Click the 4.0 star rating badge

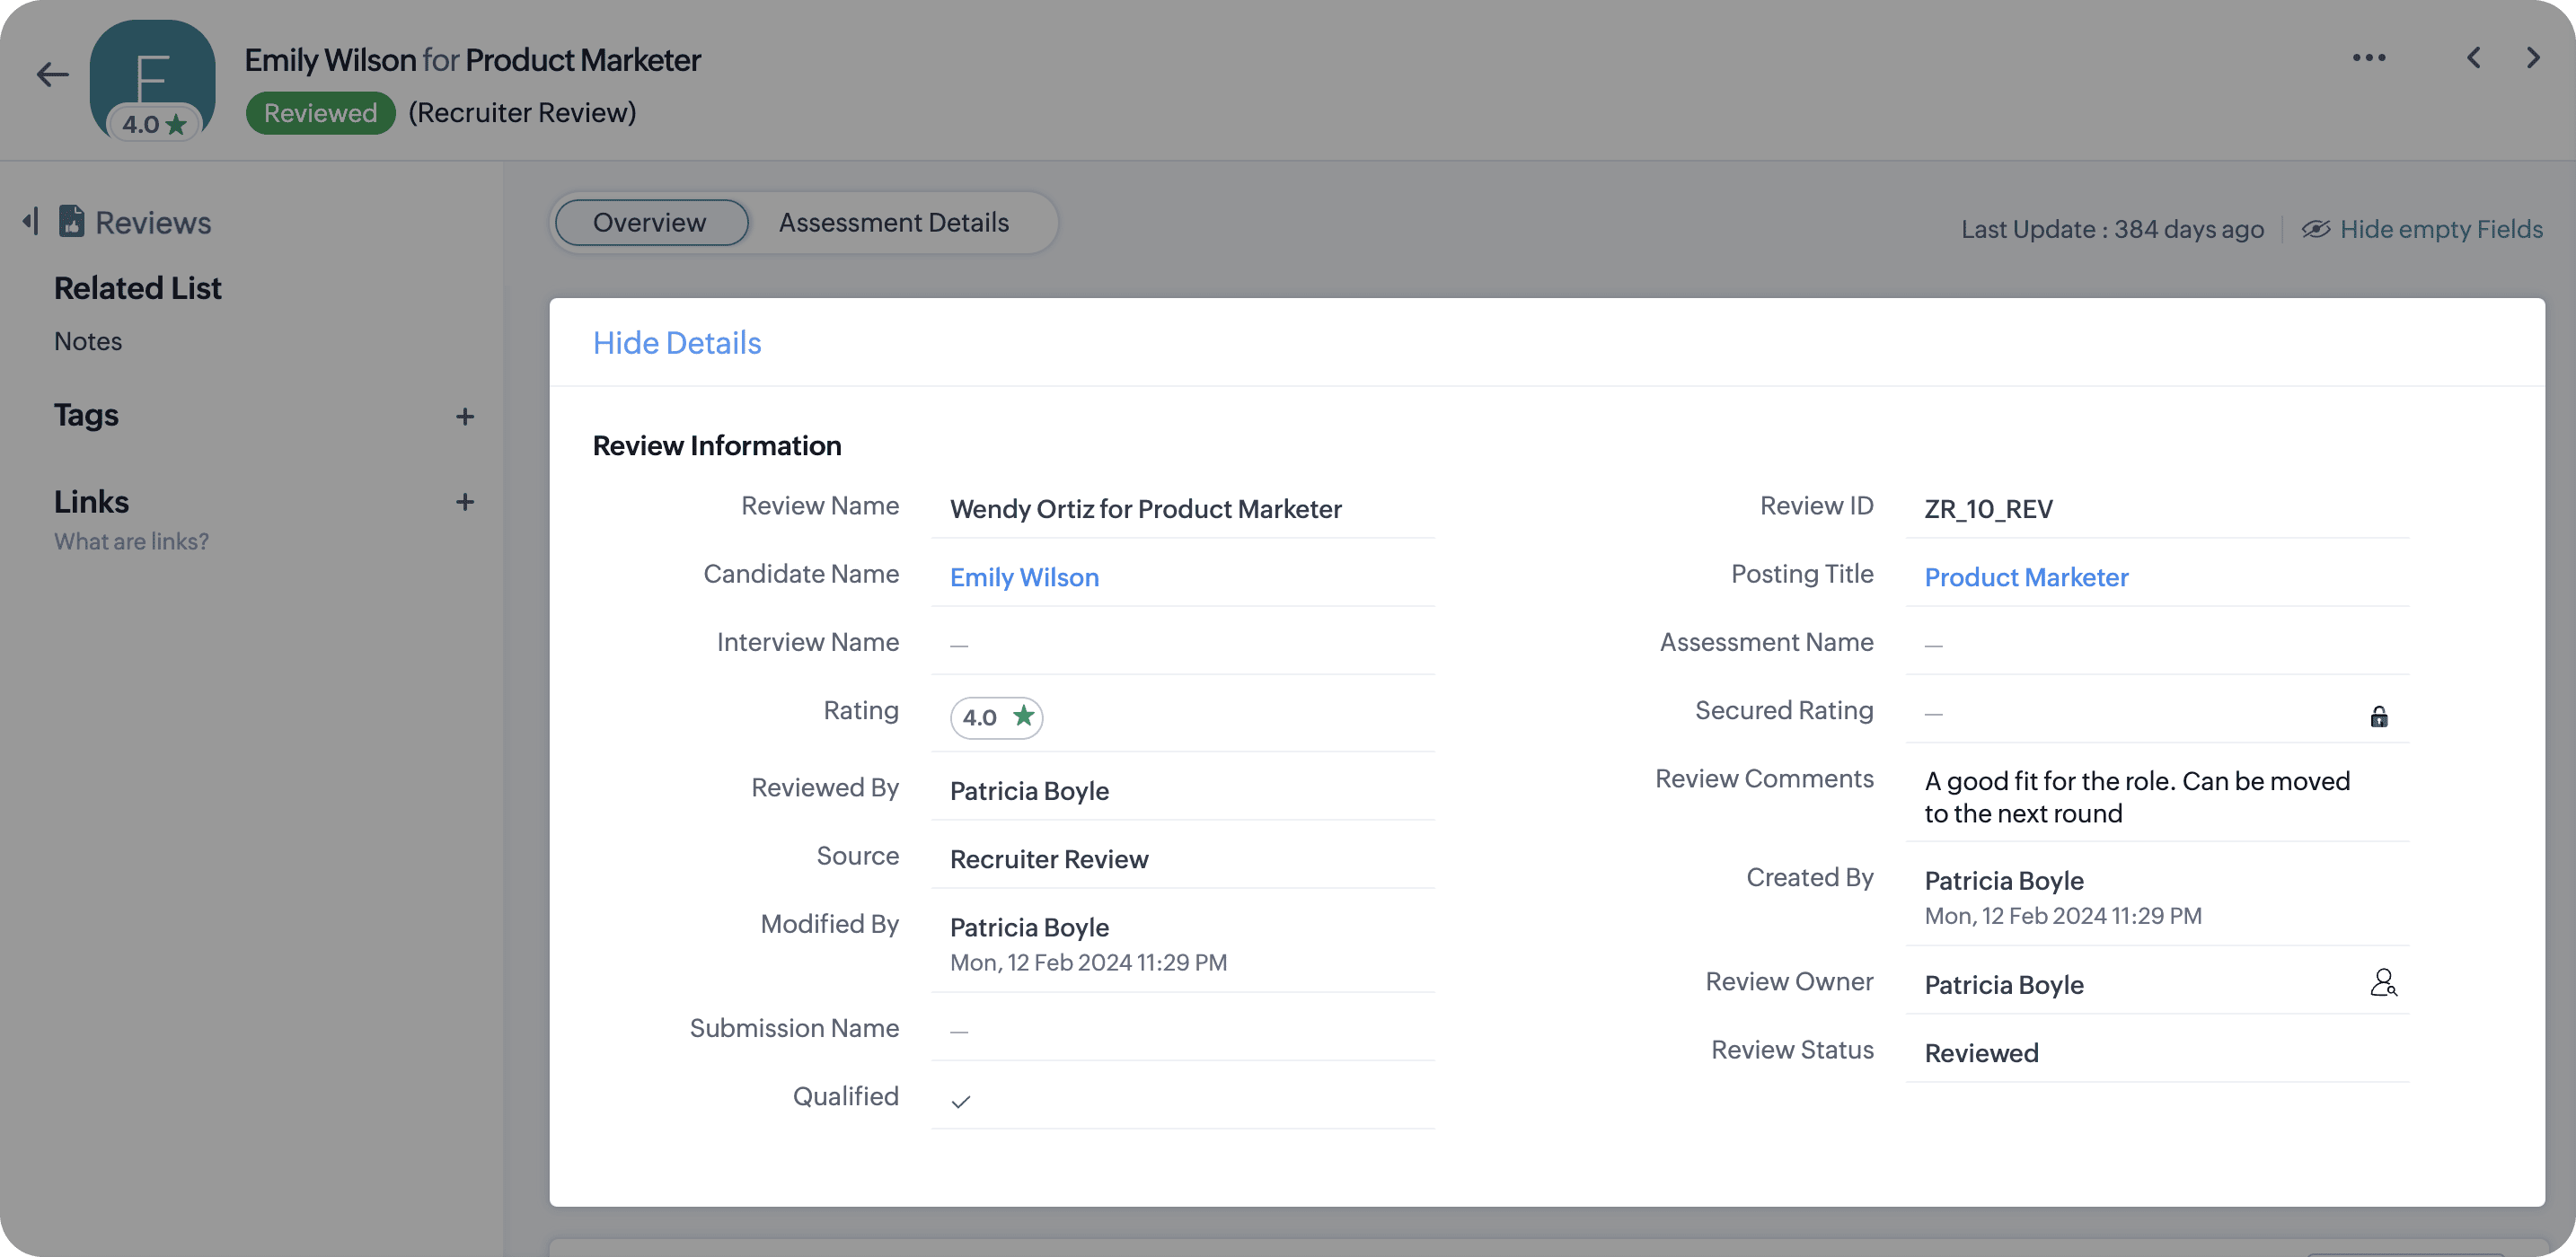click(x=995, y=717)
